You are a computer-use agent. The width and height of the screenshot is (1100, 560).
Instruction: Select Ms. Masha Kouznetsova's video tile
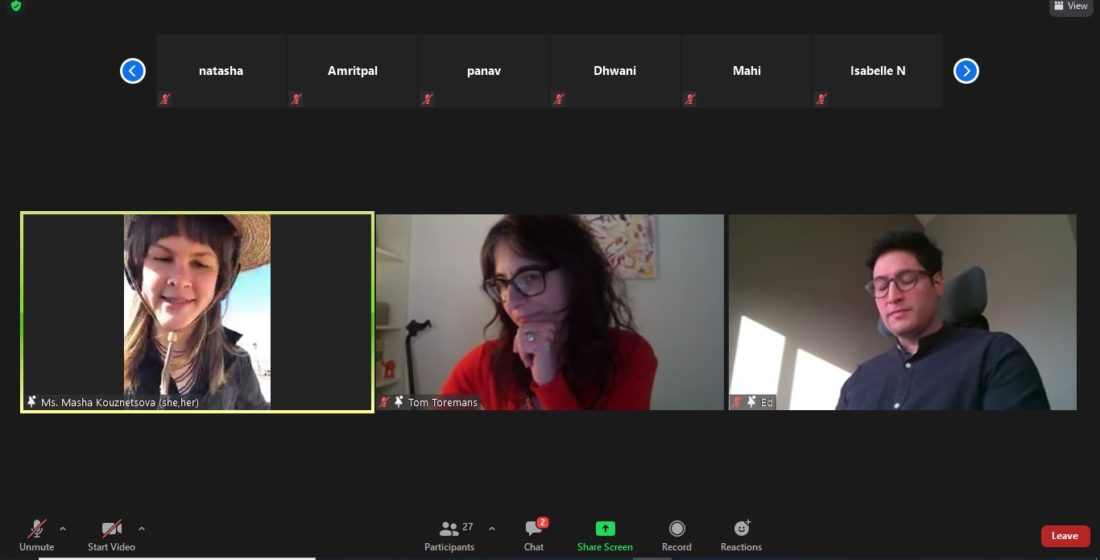(x=197, y=312)
